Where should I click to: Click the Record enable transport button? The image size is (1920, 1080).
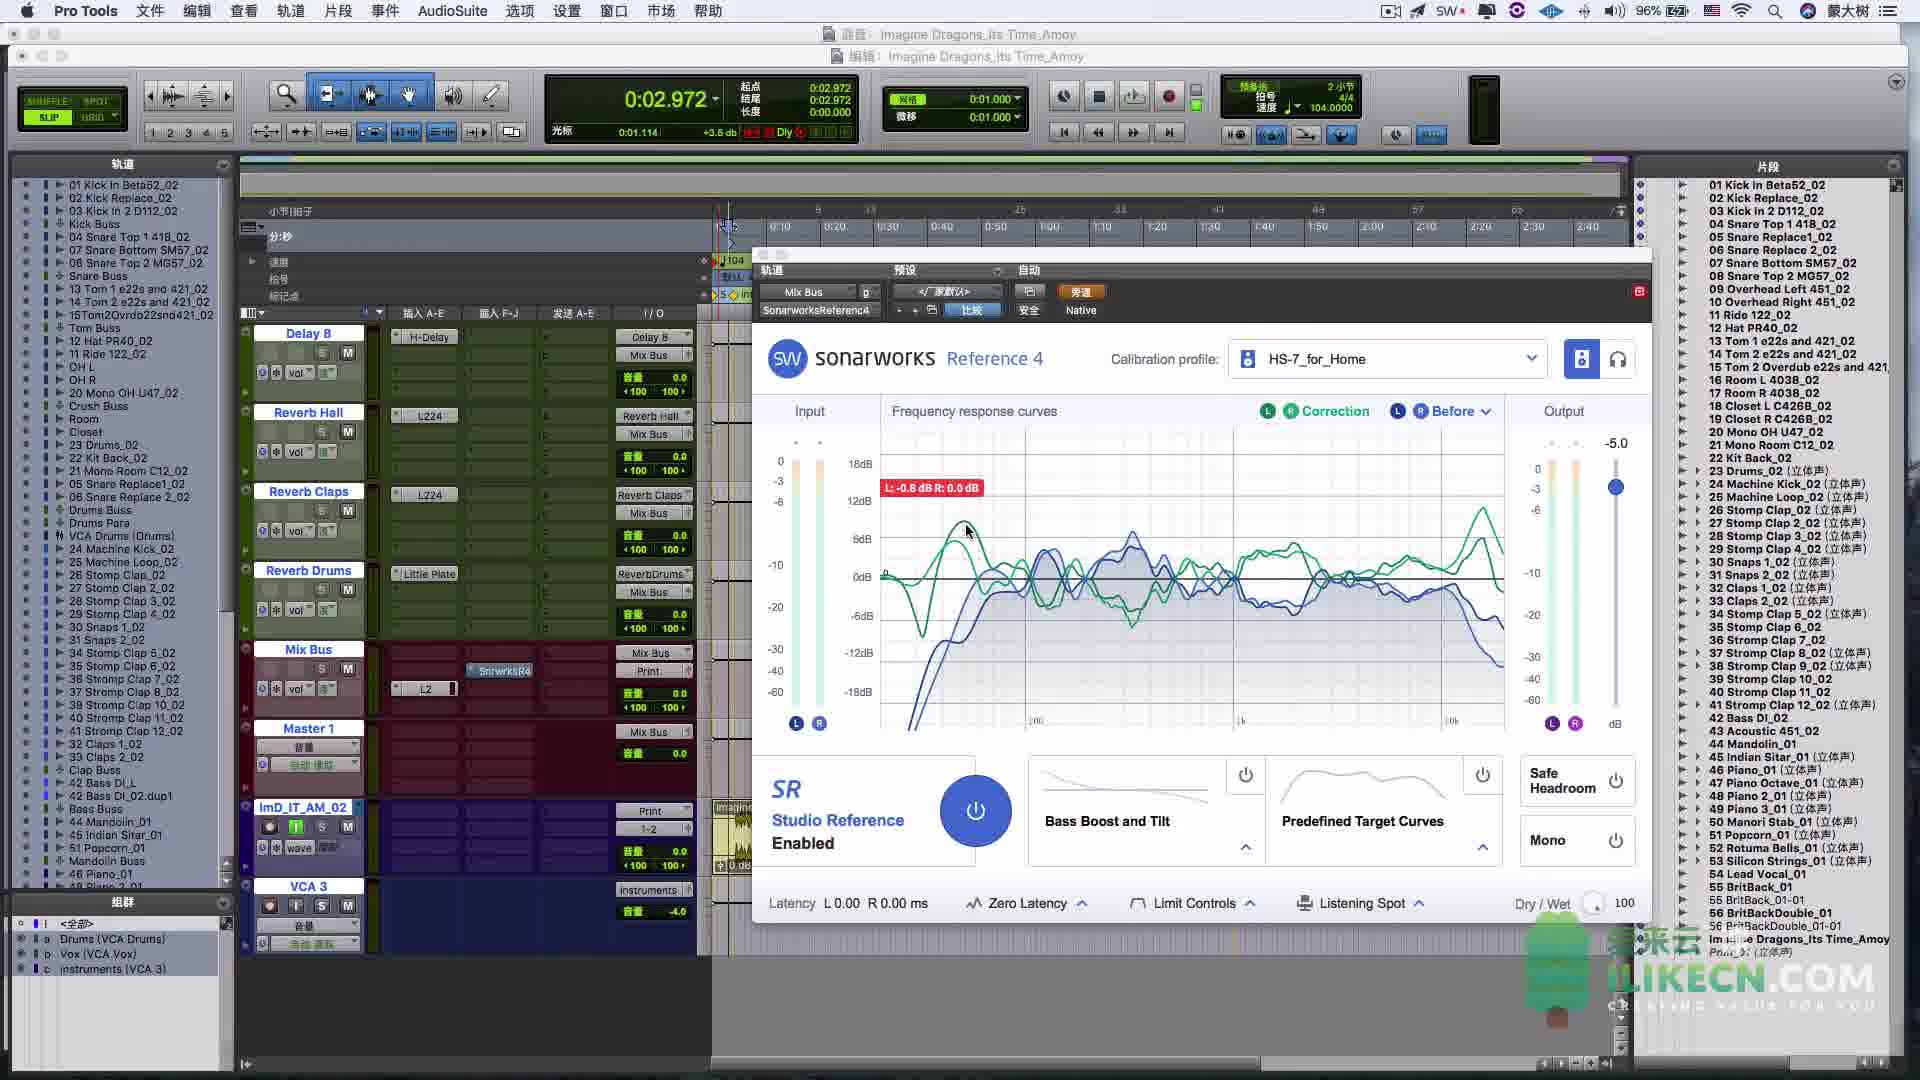click(1168, 96)
